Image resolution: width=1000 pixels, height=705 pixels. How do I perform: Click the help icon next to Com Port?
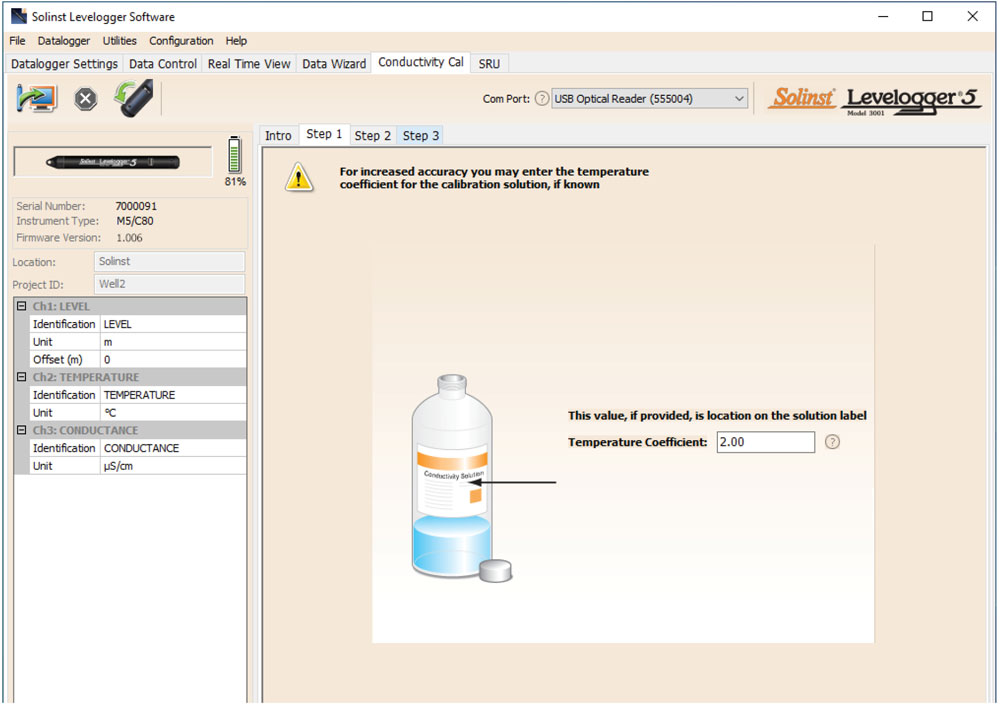(x=542, y=99)
